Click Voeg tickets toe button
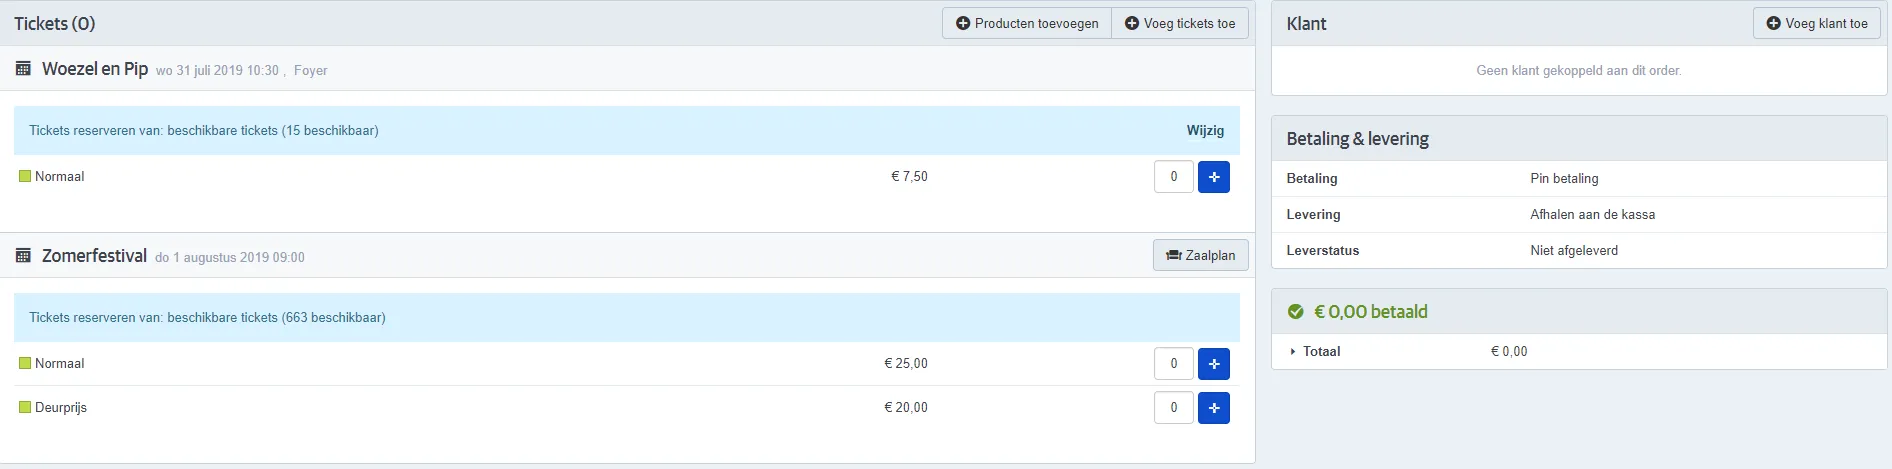 (x=1180, y=23)
